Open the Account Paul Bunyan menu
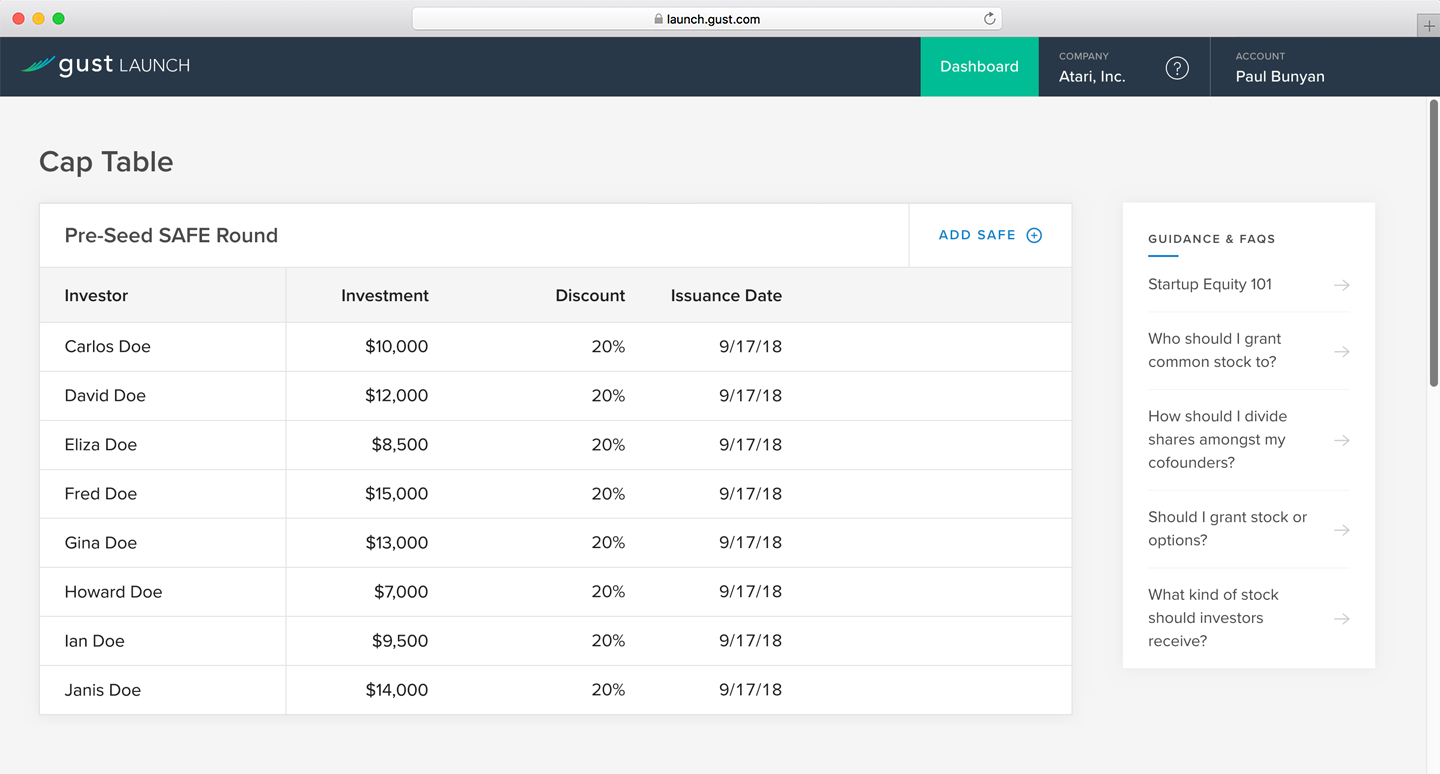This screenshot has height=774, width=1440. 1279,67
